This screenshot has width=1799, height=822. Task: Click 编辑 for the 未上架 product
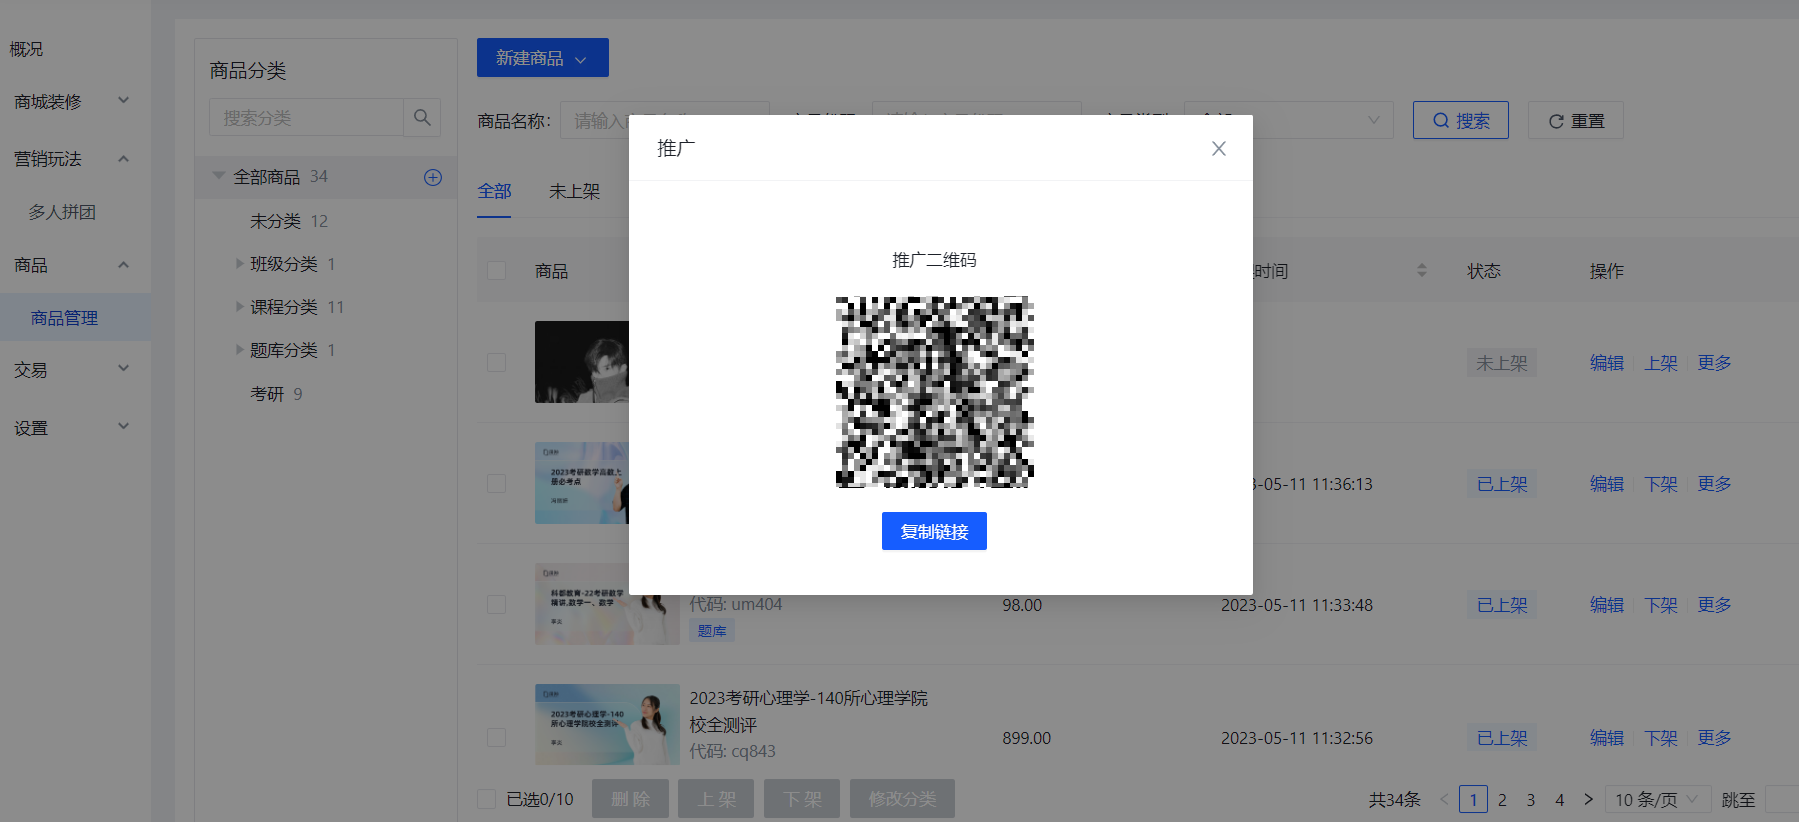pos(1607,363)
